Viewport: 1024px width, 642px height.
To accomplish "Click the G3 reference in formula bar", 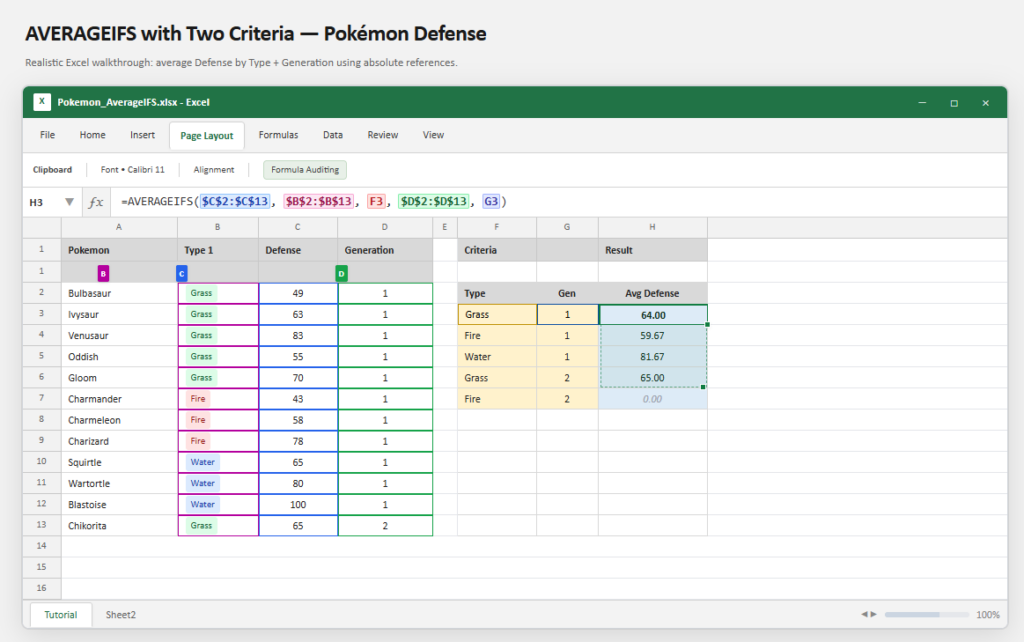I will tap(491, 201).
